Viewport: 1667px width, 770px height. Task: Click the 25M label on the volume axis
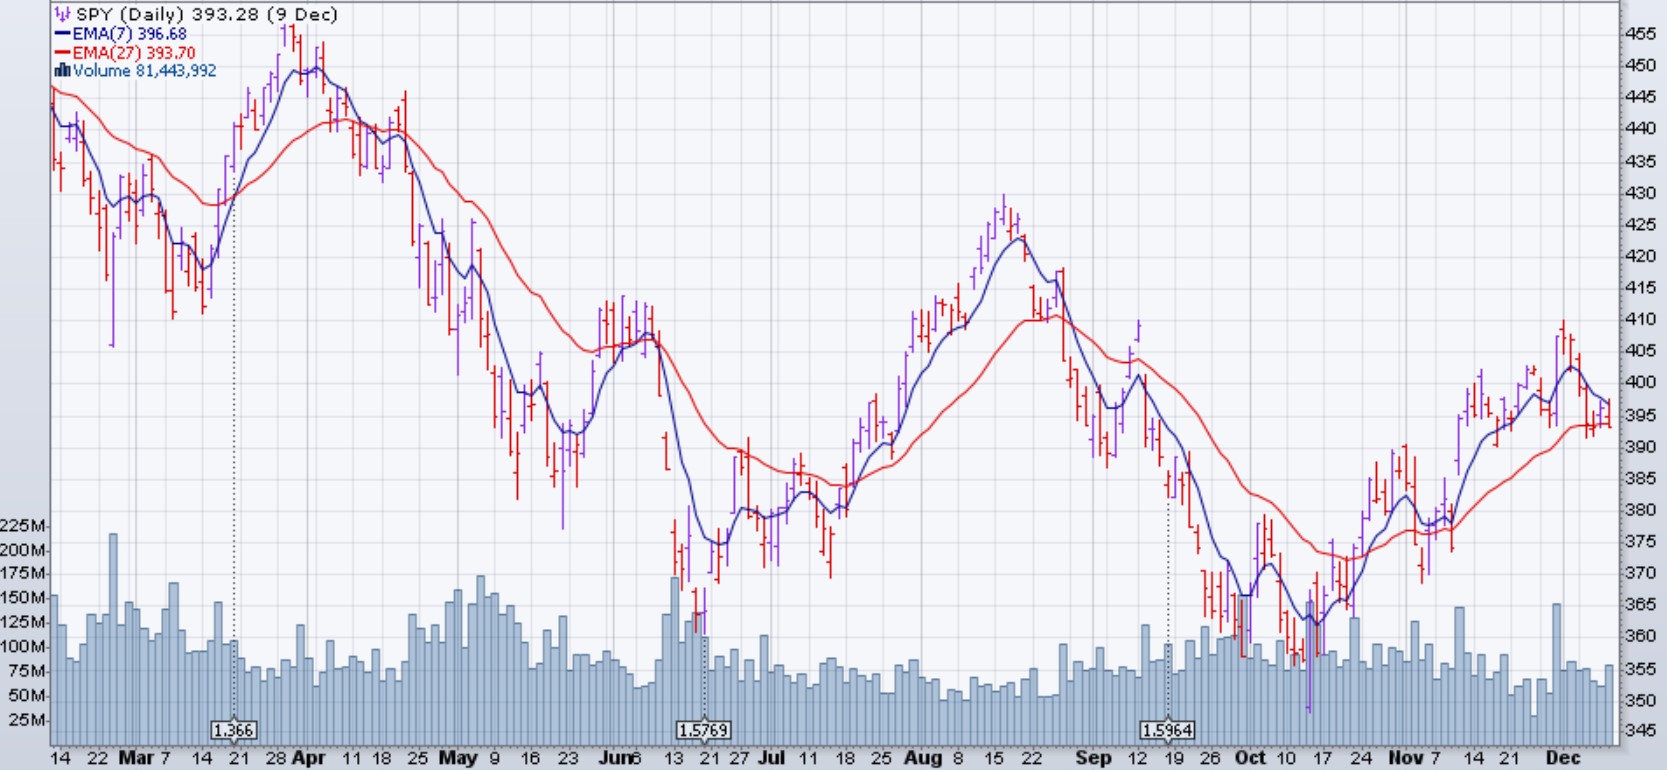pyautogui.click(x=27, y=720)
